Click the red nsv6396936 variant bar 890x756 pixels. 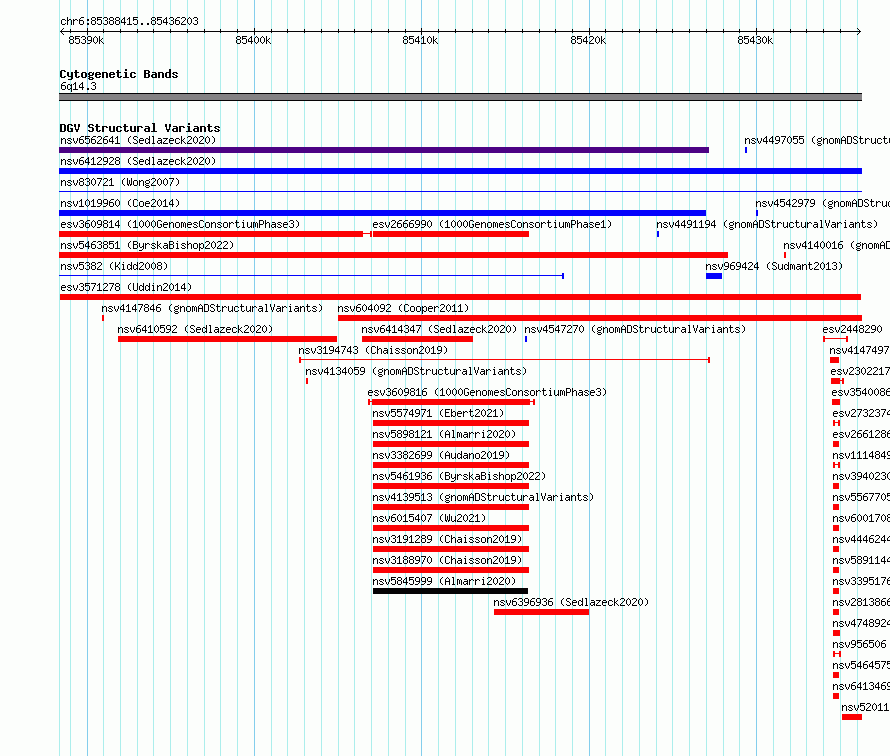(541, 612)
